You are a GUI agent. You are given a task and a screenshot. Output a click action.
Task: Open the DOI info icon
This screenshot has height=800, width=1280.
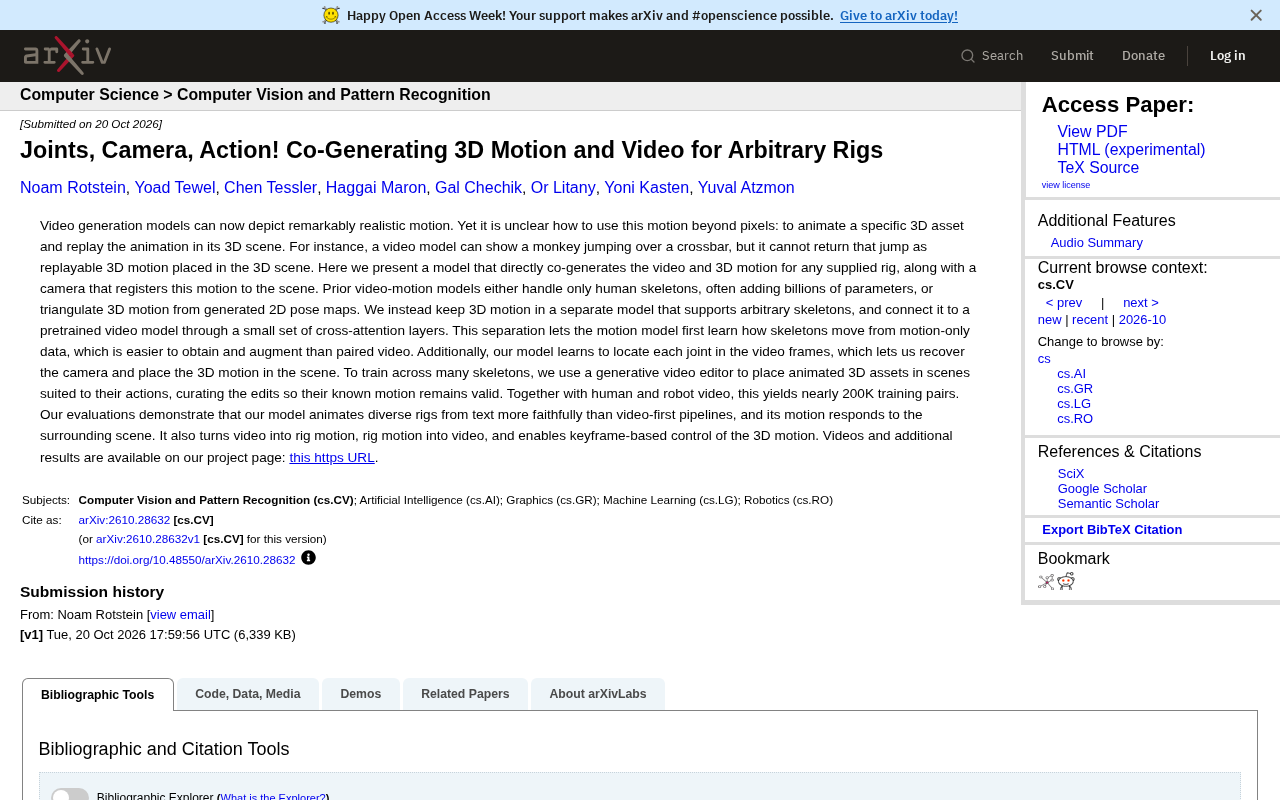point(308,558)
